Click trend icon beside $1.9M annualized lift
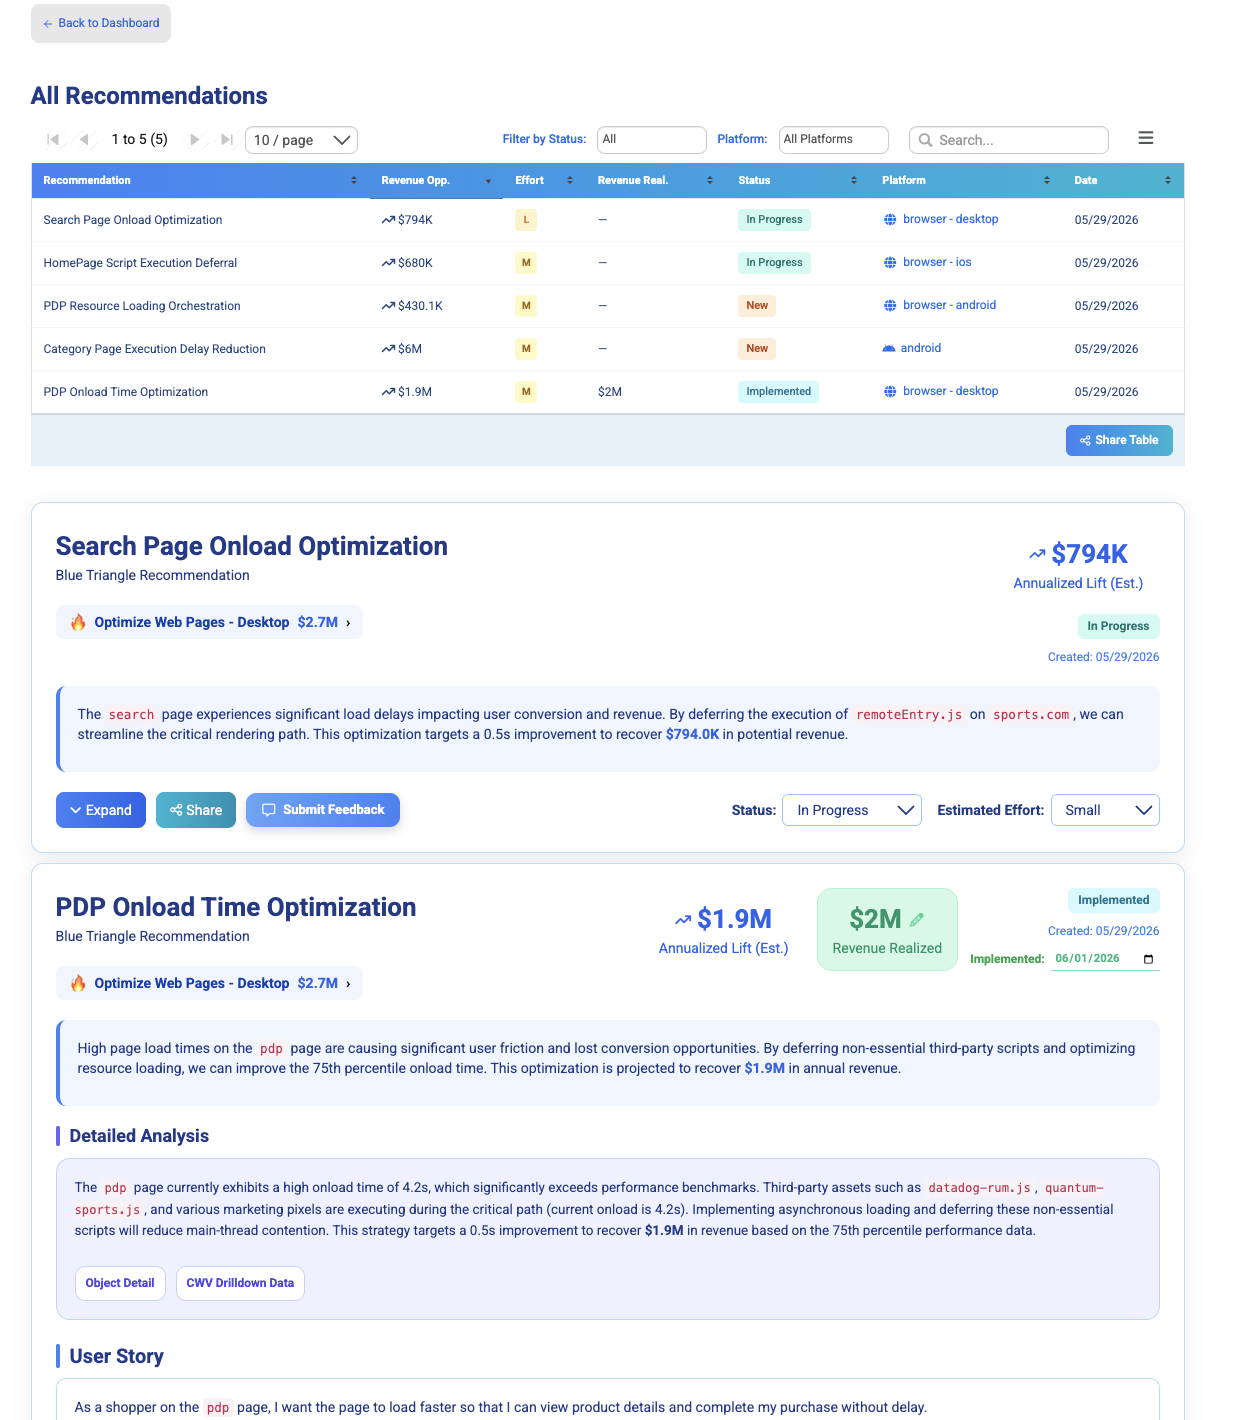 coord(683,919)
